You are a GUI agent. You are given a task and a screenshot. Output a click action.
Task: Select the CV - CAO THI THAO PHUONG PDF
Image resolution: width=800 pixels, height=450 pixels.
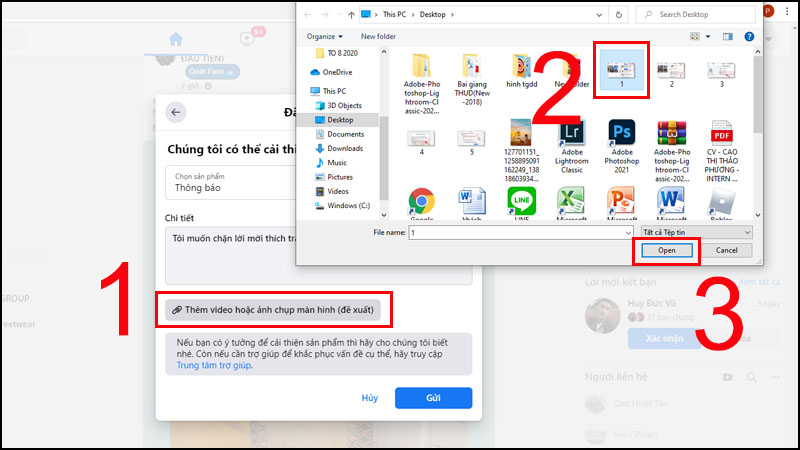(x=721, y=151)
